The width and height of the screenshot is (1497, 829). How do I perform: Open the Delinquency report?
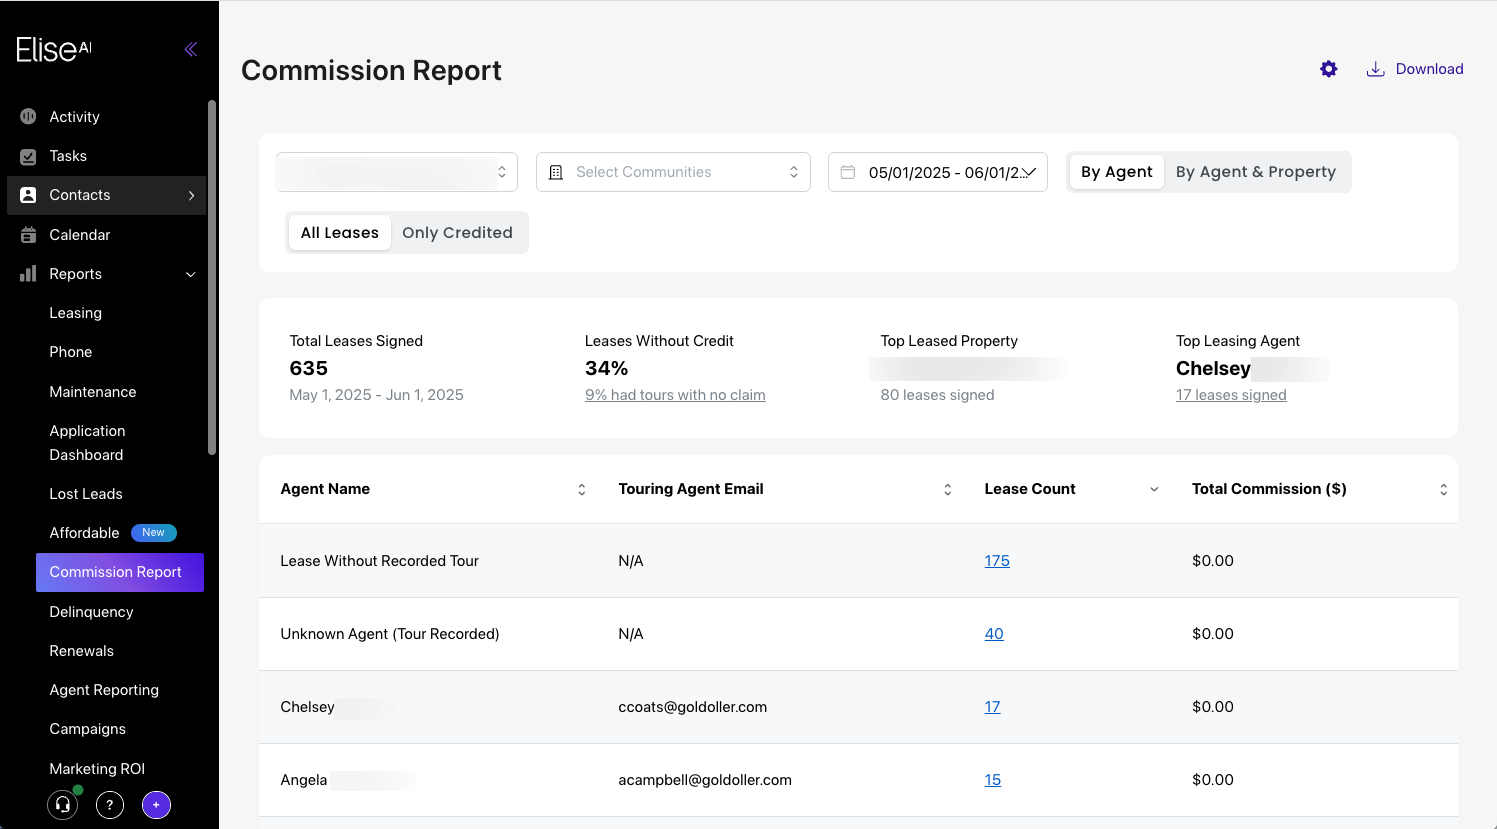tap(91, 612)
